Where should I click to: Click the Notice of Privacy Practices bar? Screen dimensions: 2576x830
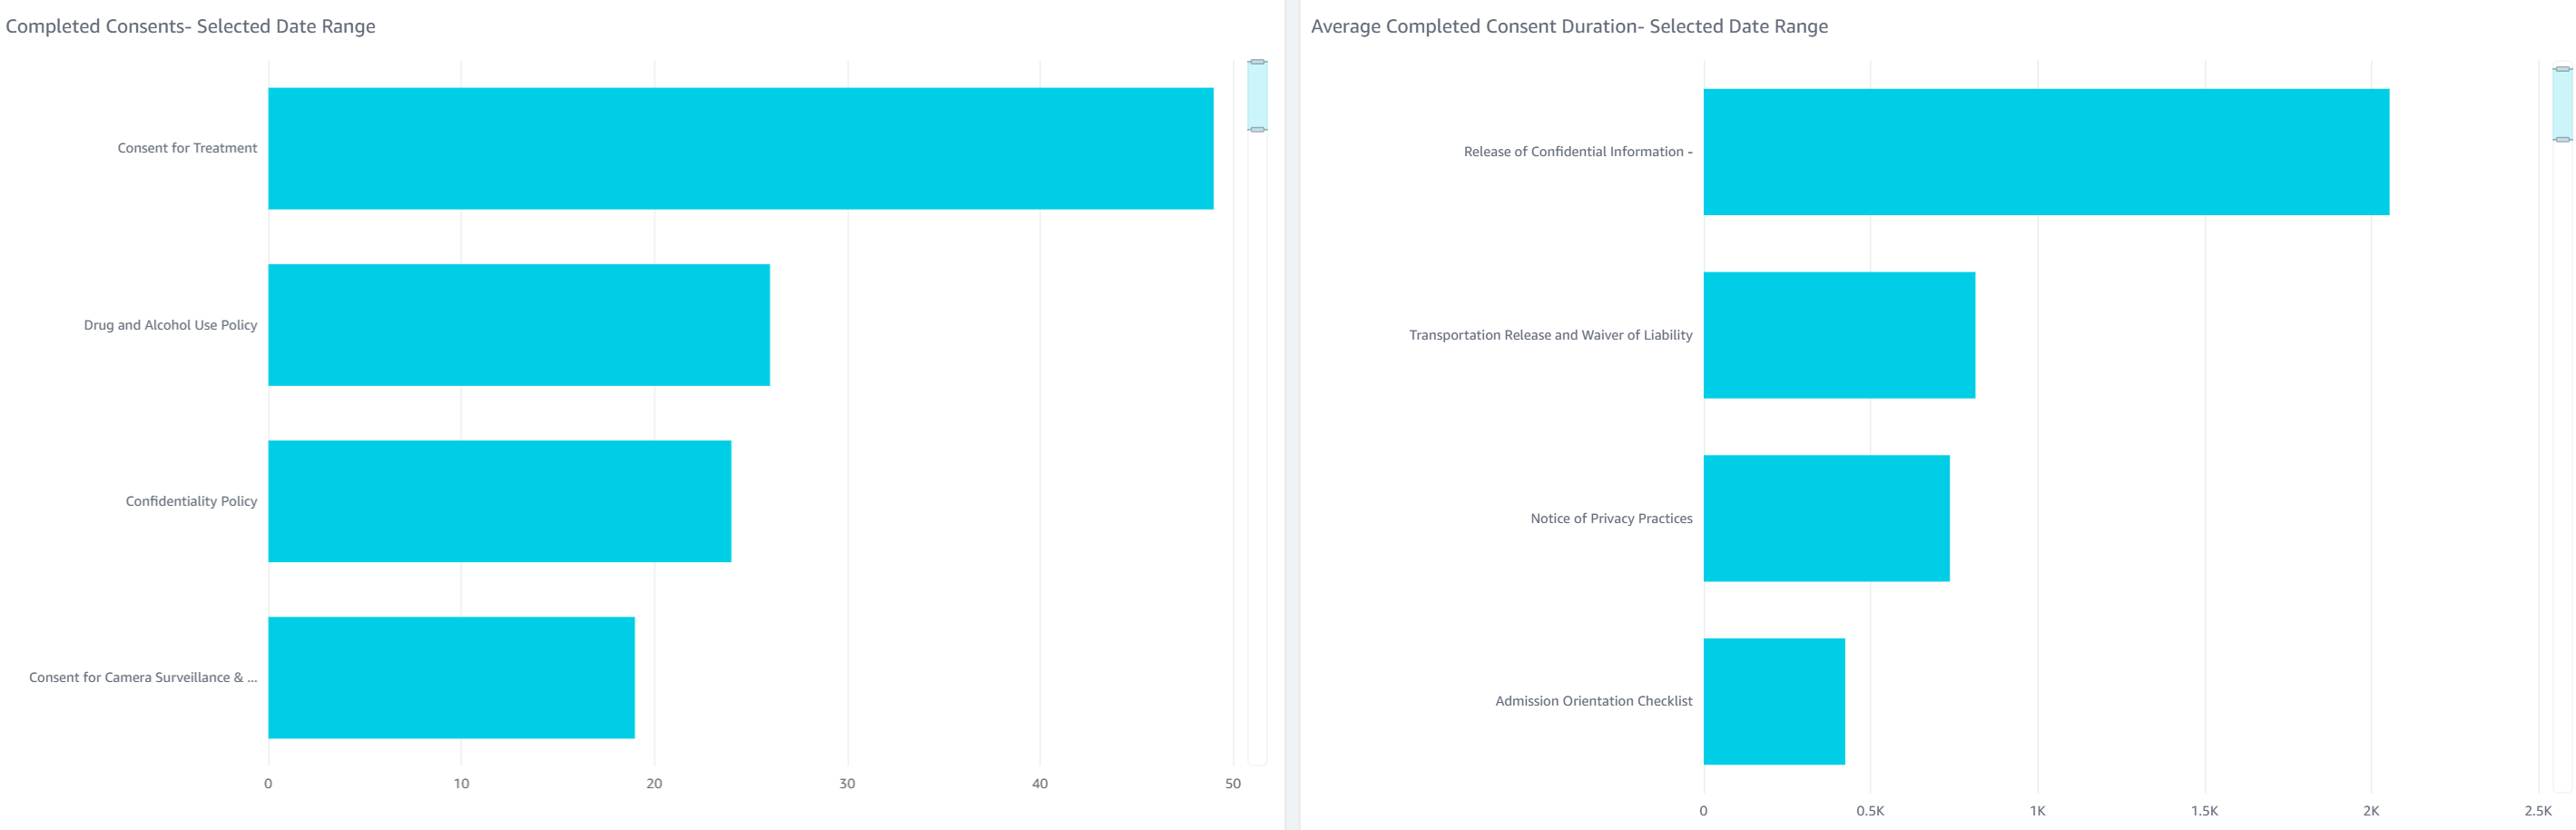point(1825,518)
